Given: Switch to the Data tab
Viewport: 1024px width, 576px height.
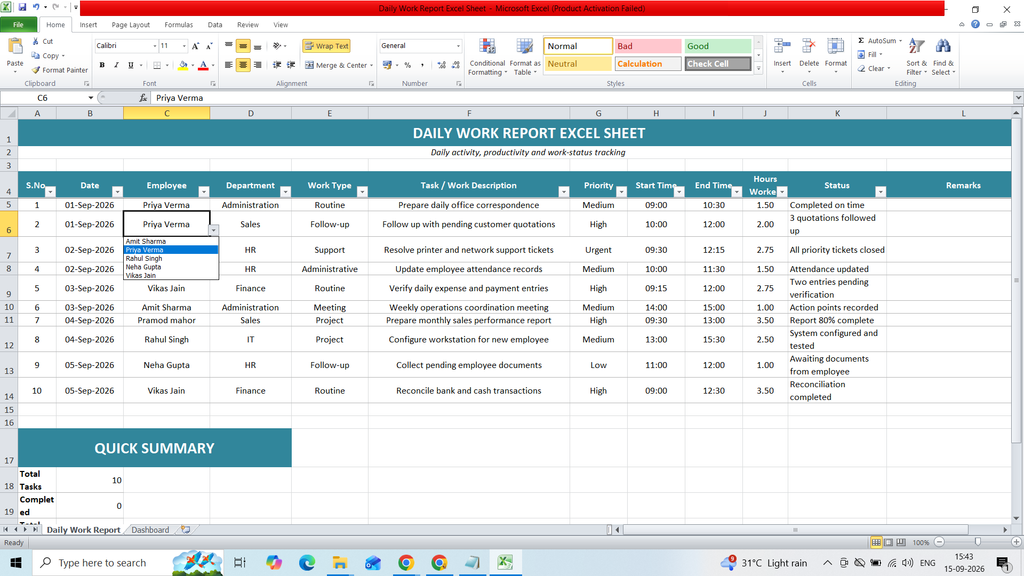Looking at the screenshot, I should click(215, 25).
